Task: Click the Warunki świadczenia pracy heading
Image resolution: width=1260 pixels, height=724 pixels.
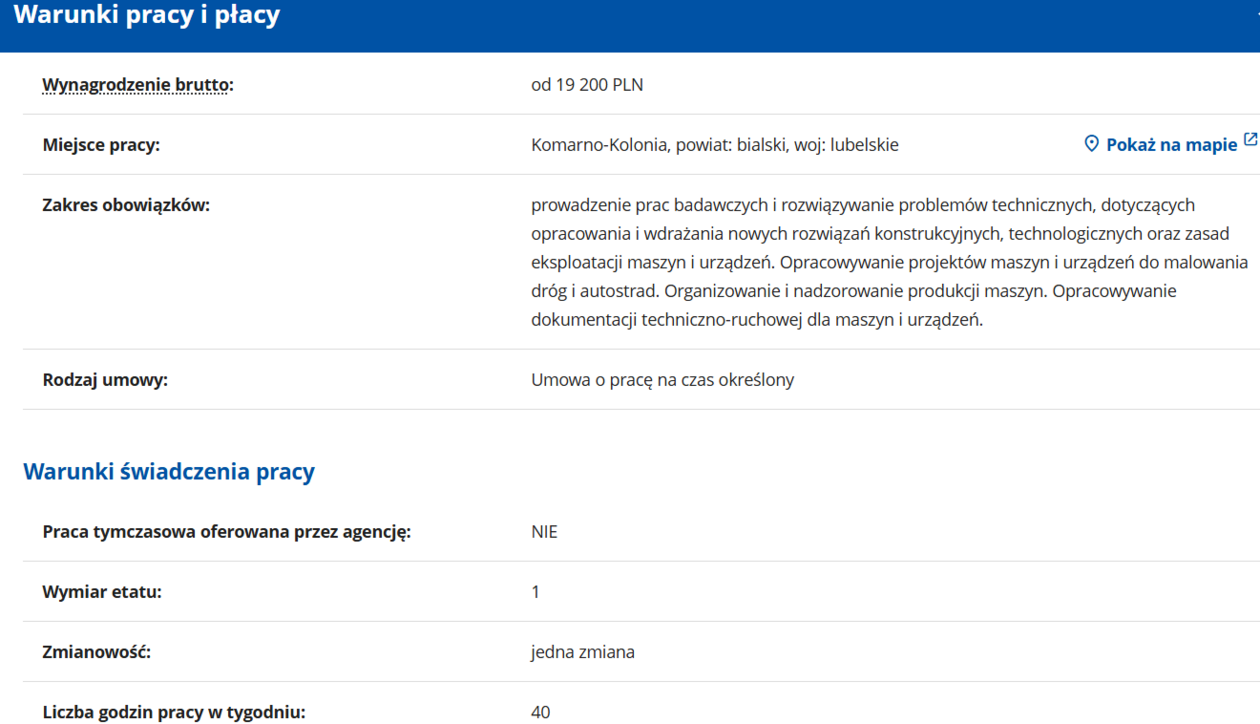Action: (x=169, y=471)
